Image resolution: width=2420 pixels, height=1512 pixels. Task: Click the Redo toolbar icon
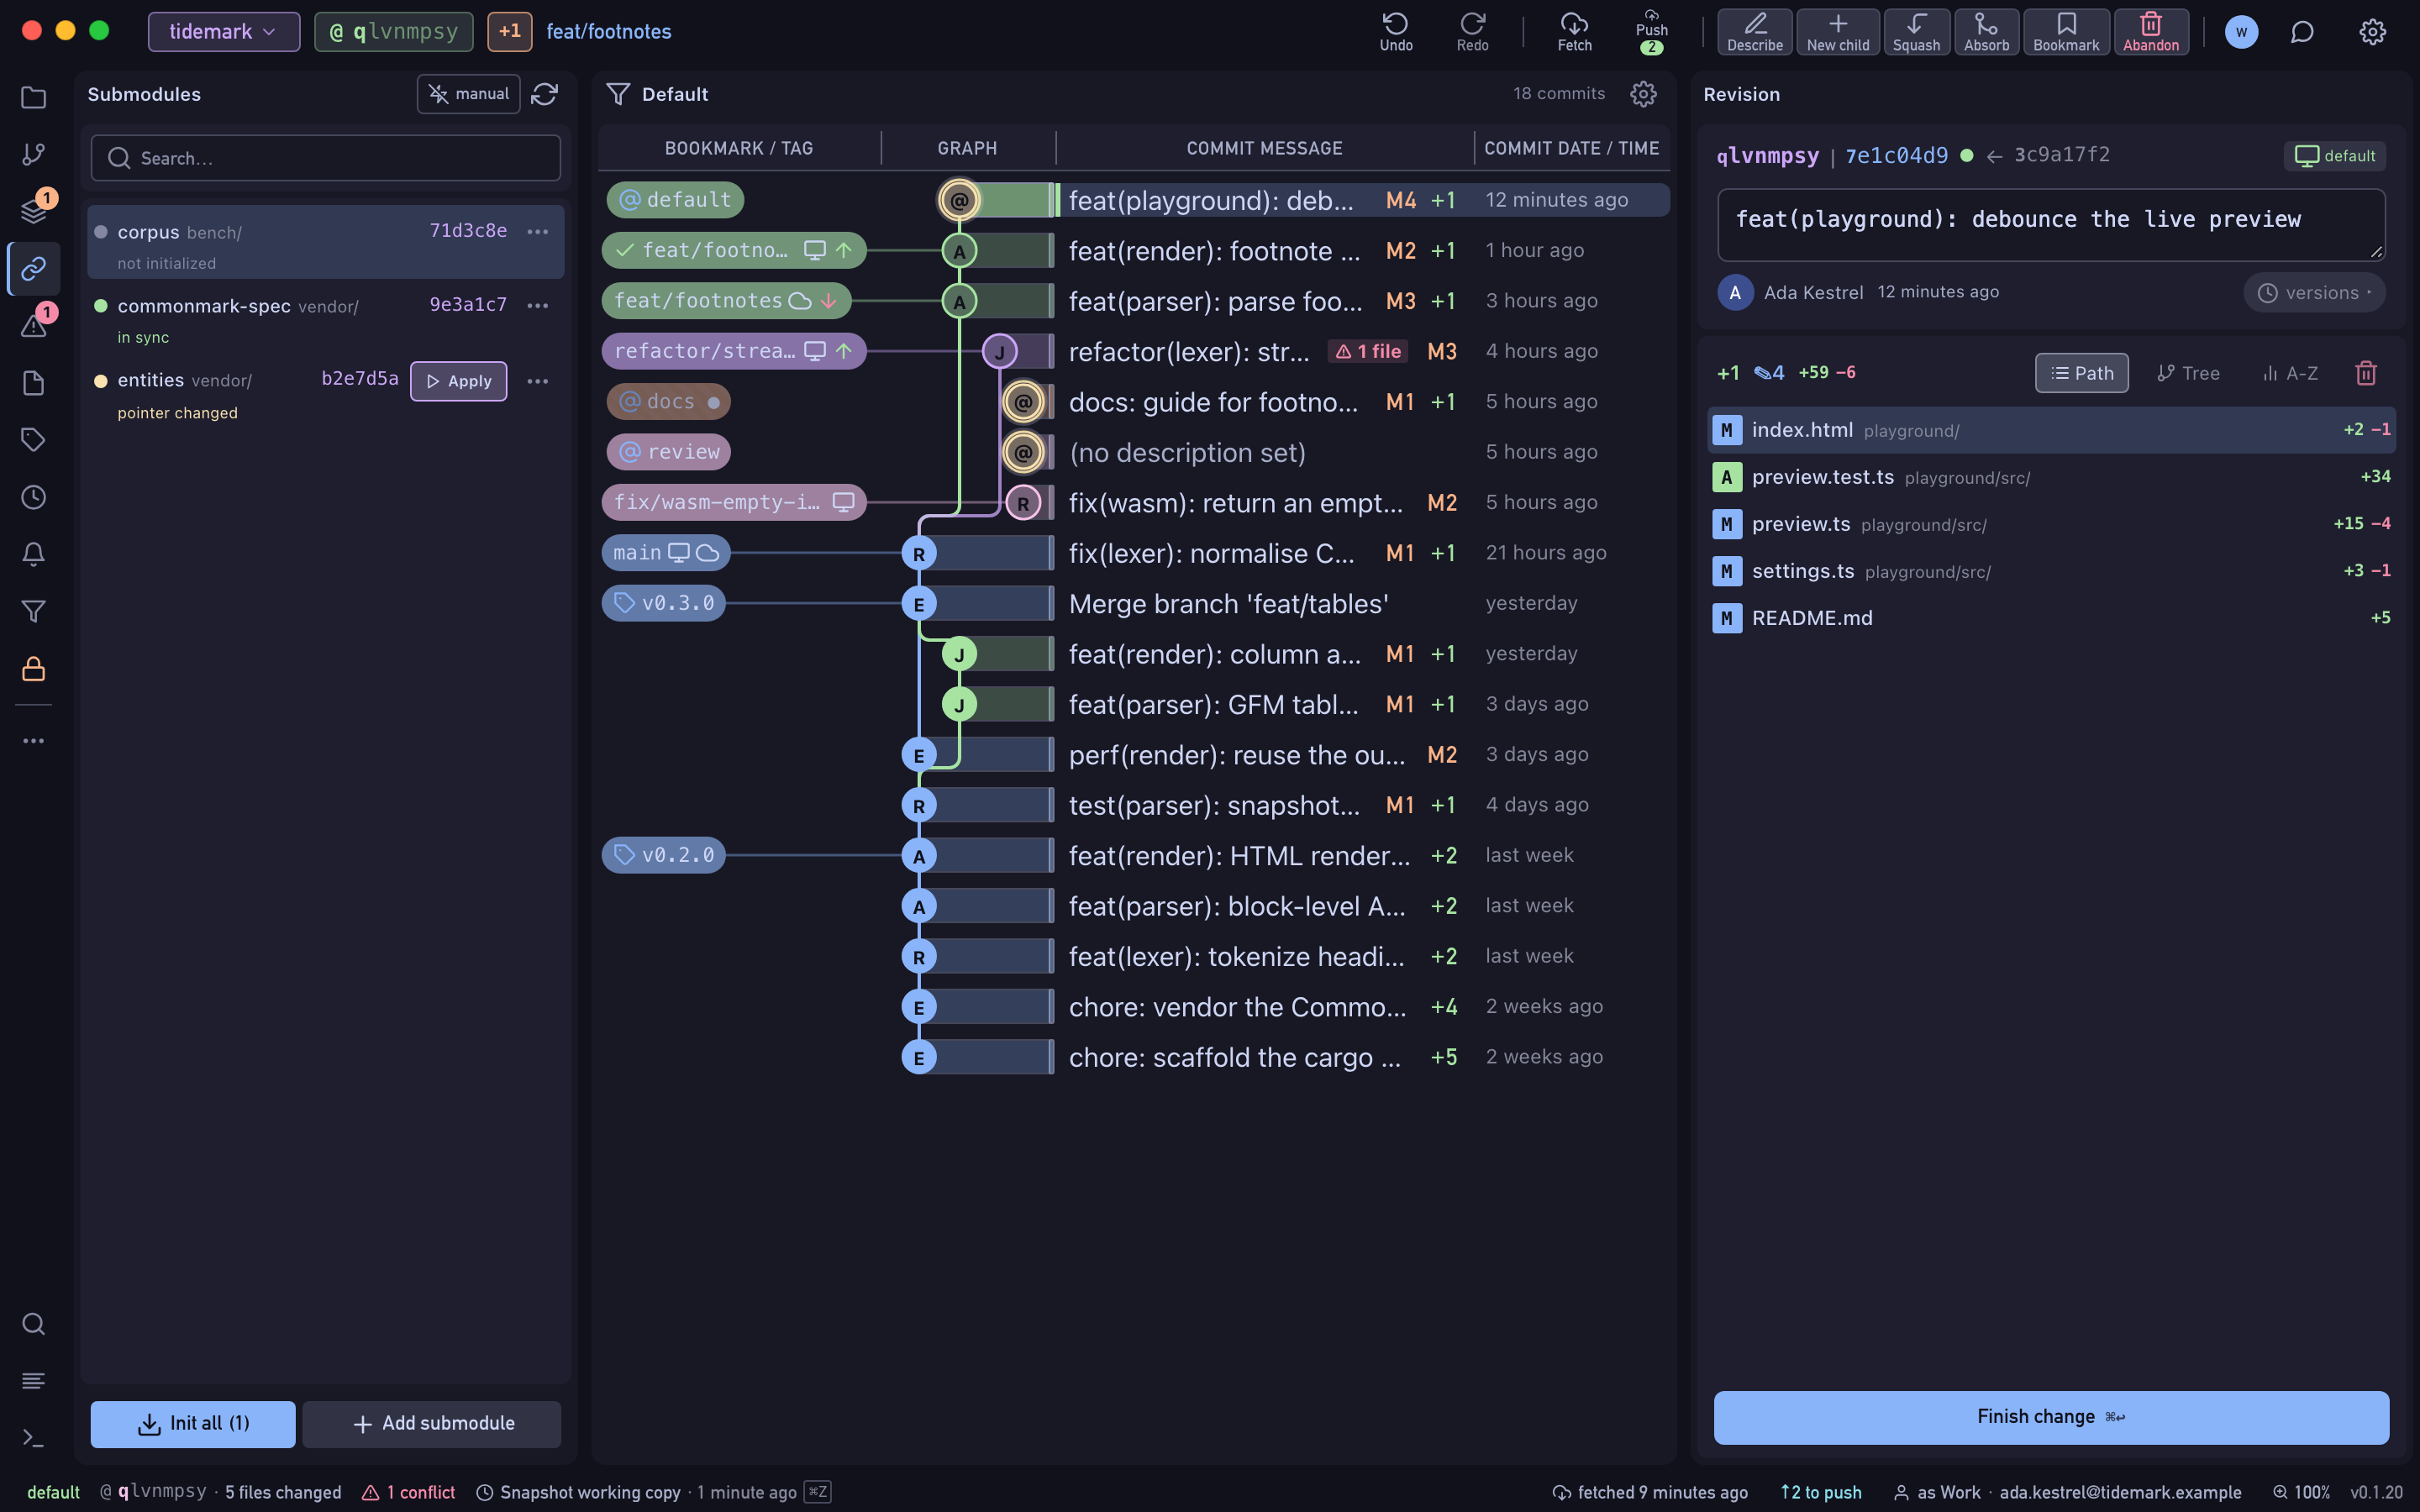[x=1472, y=31]
